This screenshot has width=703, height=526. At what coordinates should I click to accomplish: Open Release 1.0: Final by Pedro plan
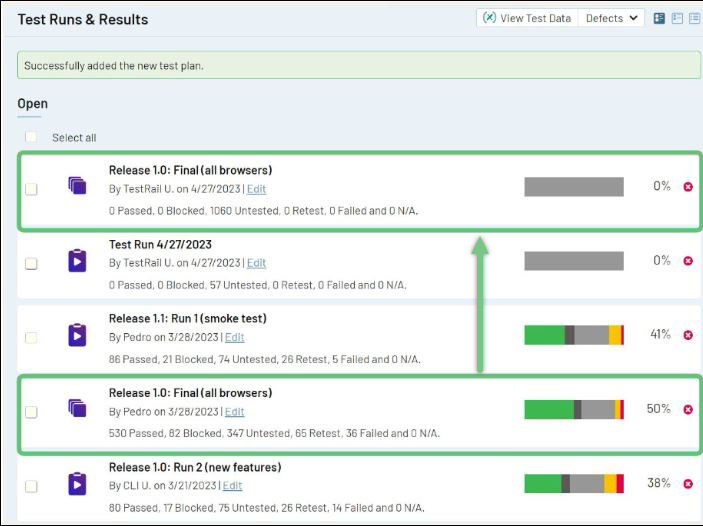pos(190,393)
